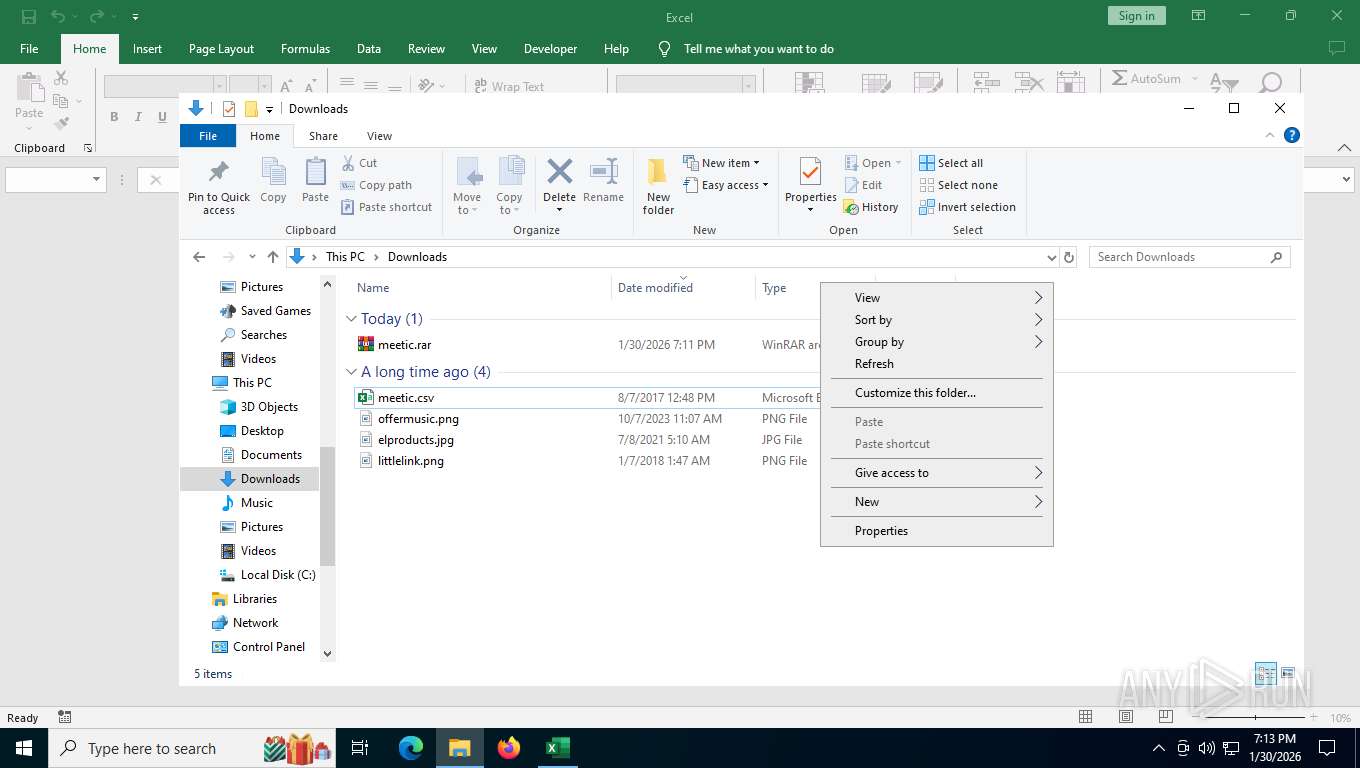Choose Customize this folder from menu
The image size is (1360, 768).
tap(937, 393)
